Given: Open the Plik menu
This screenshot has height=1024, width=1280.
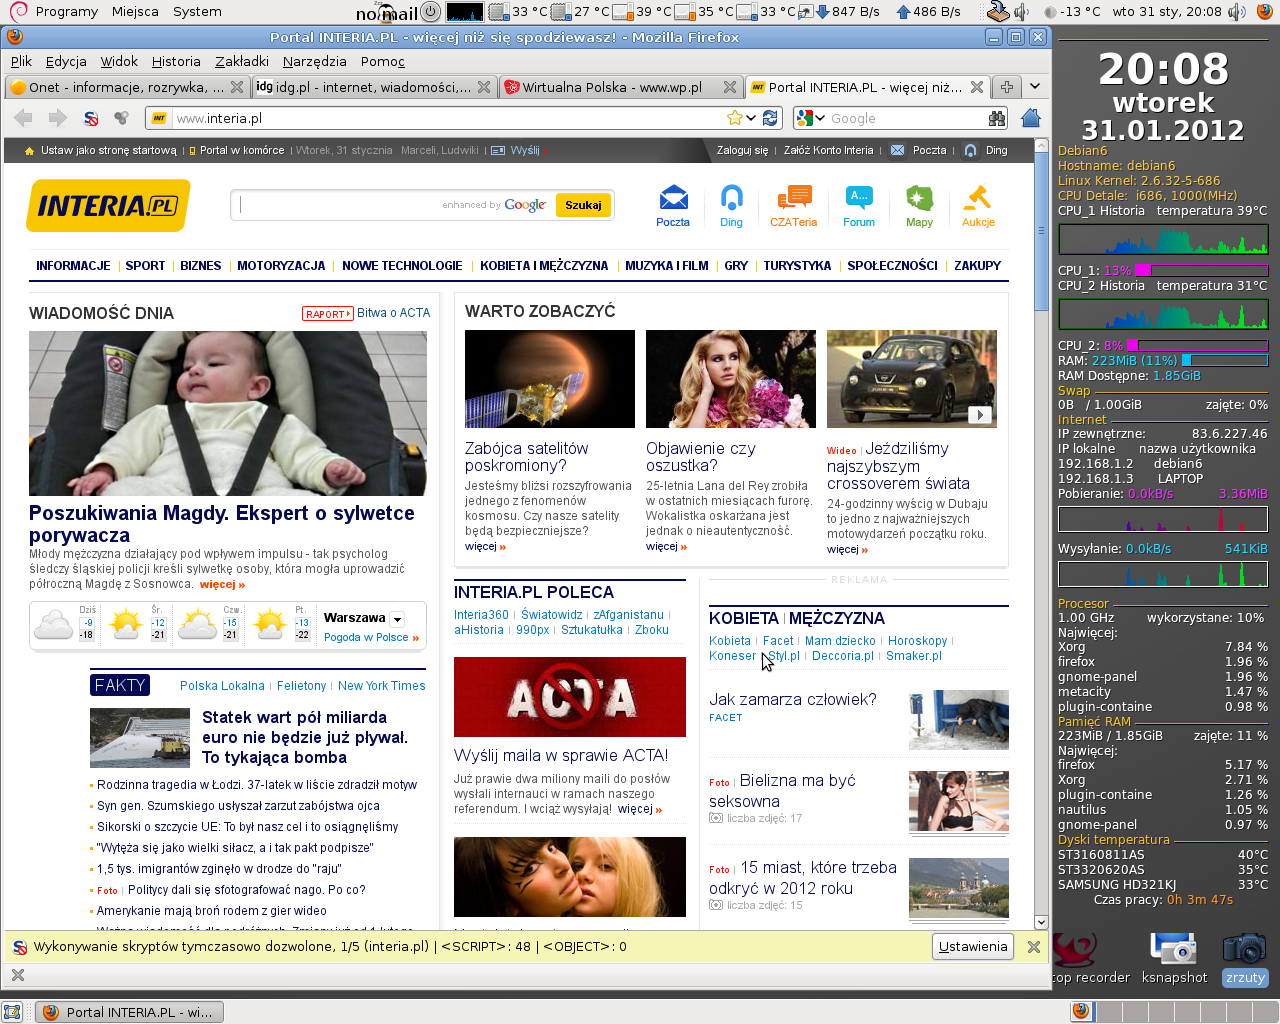Looking at the screenshot, I should click(21, 61).
